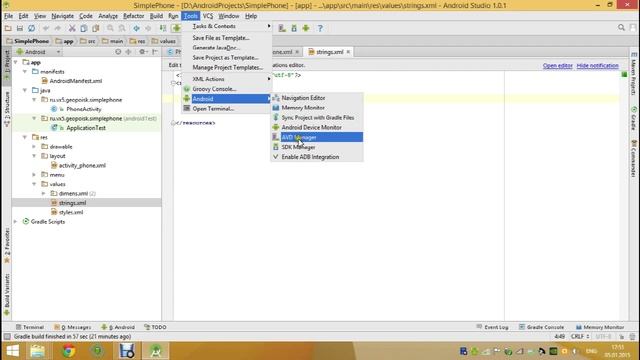Click the SDK Manager toolbar icon
This screenshot has height=360, width=640.
point(294,28)
